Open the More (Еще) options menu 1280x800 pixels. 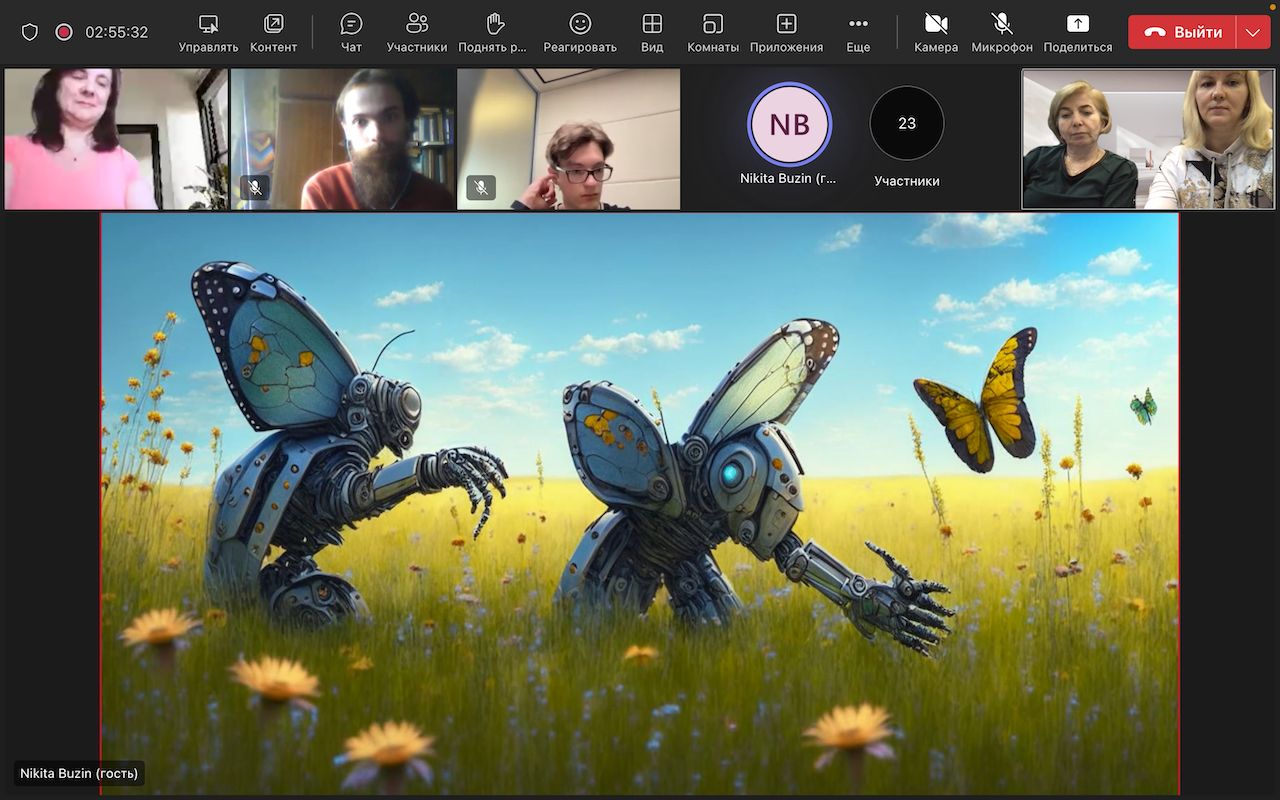[857, 32]
